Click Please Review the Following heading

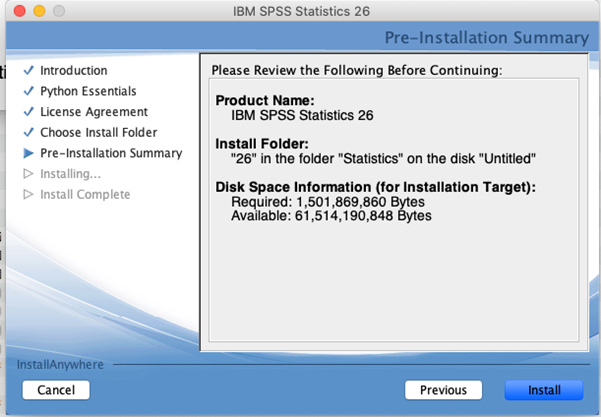[357, 71]
